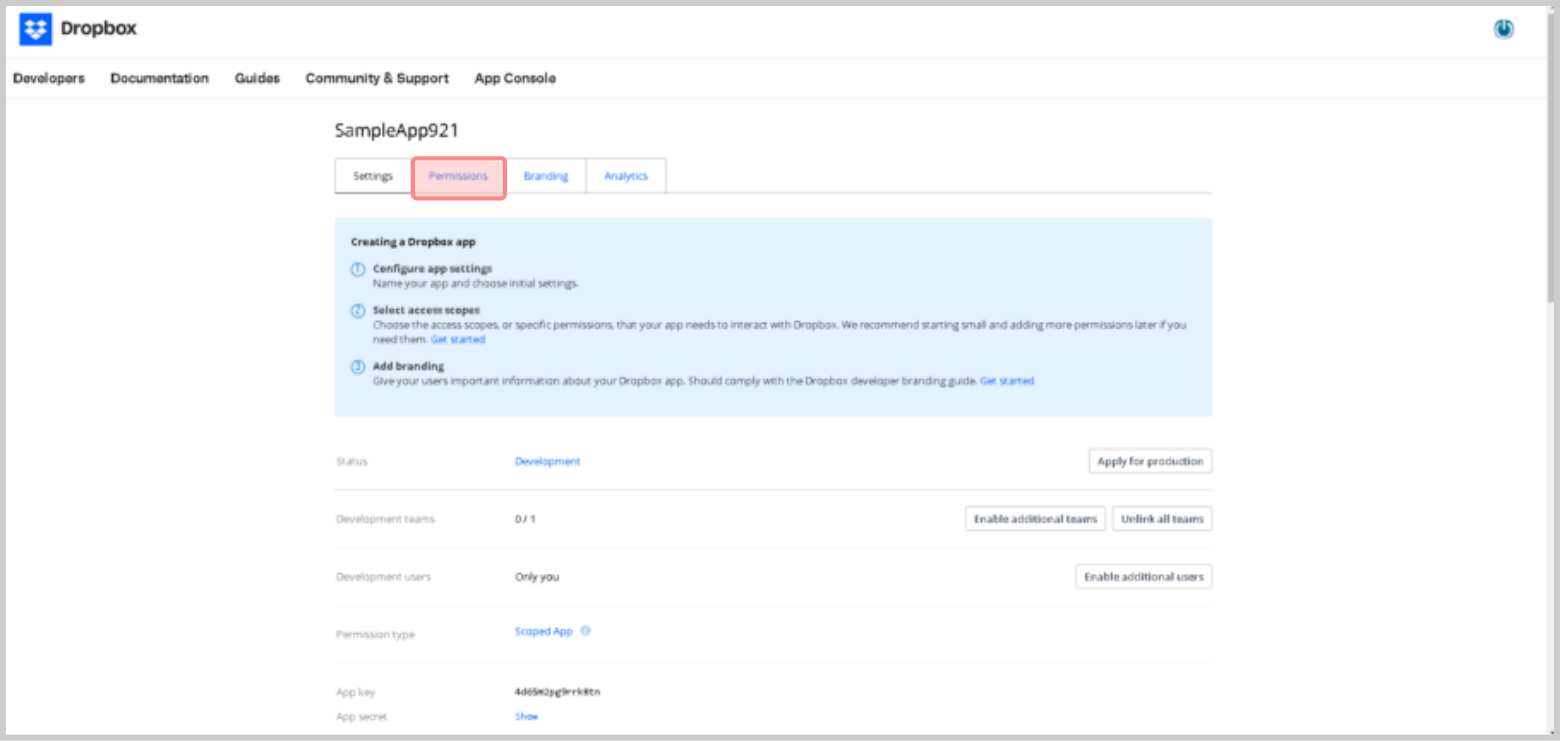This screenshot has height=741, width=1560.
Task: Click the 'Select access scopes' step text
Action: pos(426,311)
